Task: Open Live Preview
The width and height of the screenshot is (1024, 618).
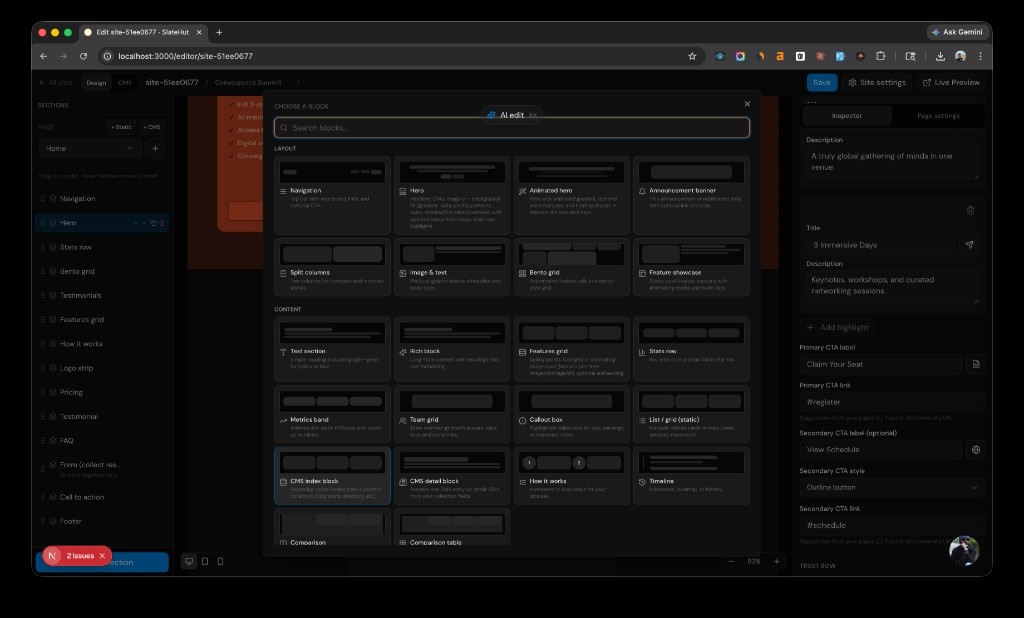Action: pyautogui.click(x=951, y=83)
